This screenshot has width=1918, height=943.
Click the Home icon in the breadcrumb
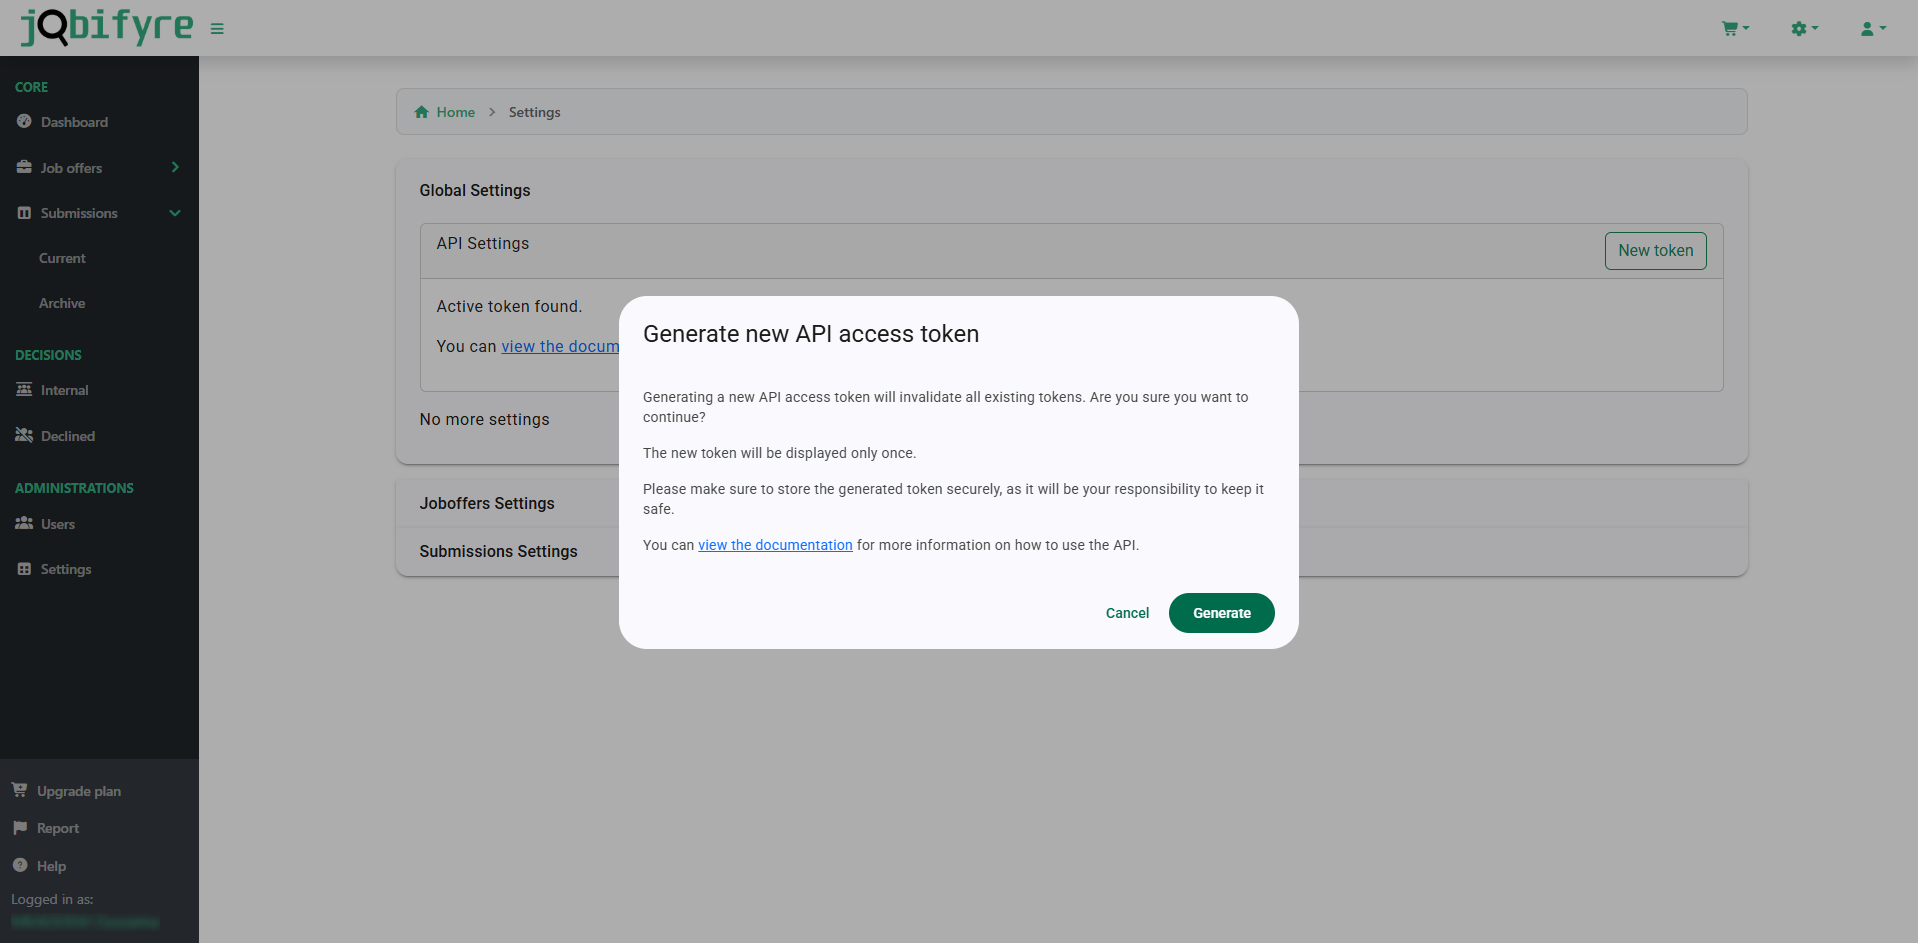(x=422, y=111)
